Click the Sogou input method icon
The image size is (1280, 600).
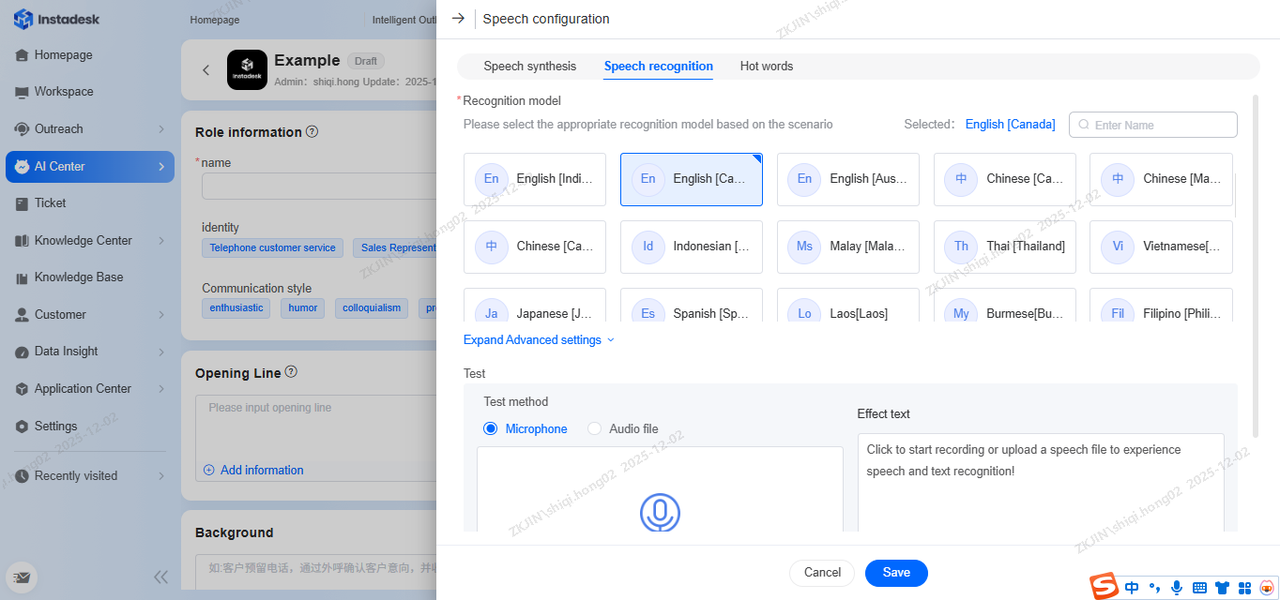click(x=1104, y=587)
